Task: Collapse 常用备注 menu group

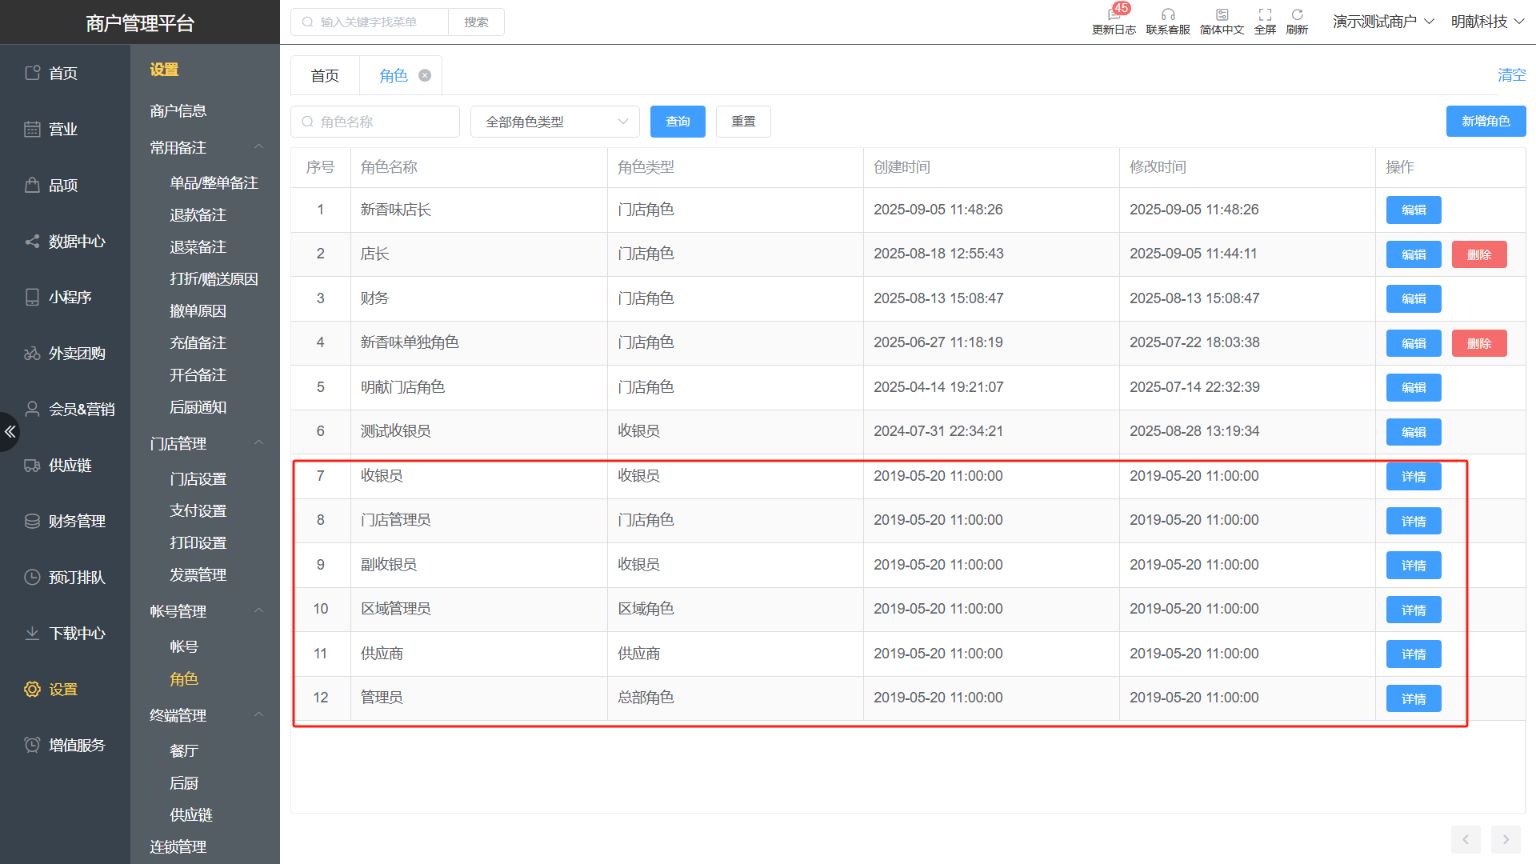Action: [x=258, y=147]
